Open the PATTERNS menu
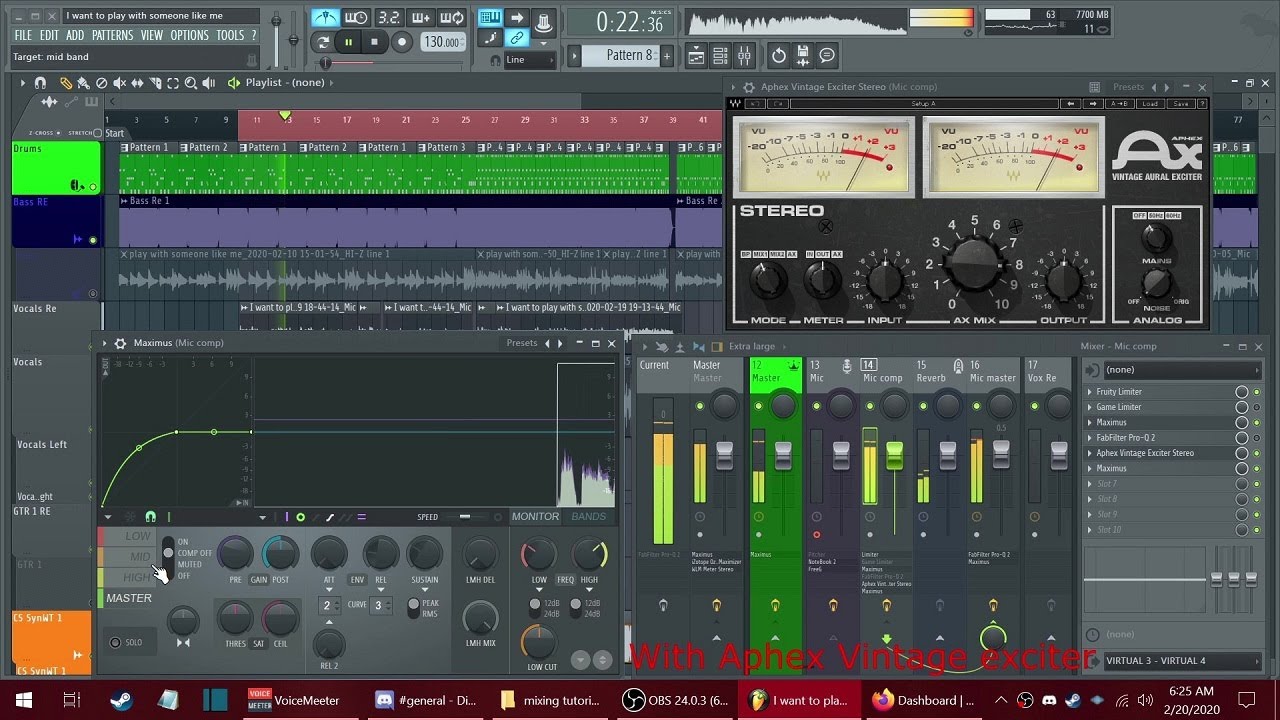 (x=112, y=35)
